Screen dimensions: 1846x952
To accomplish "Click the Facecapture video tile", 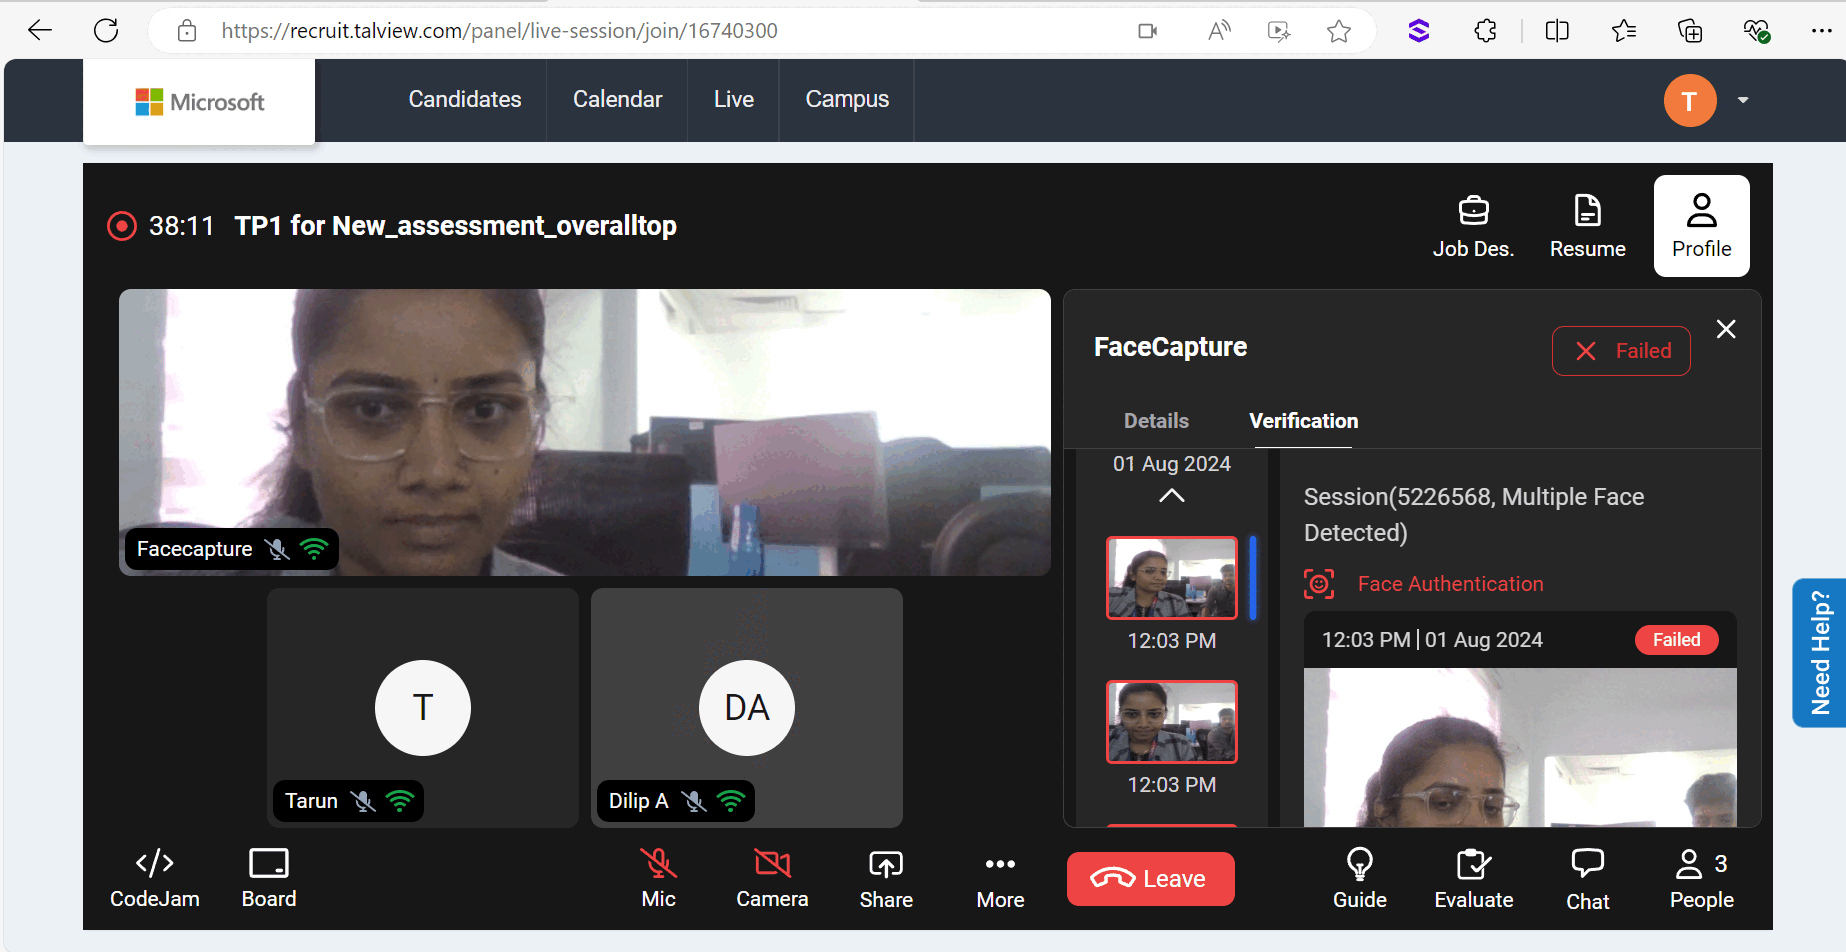I will (x=585, y=432).
